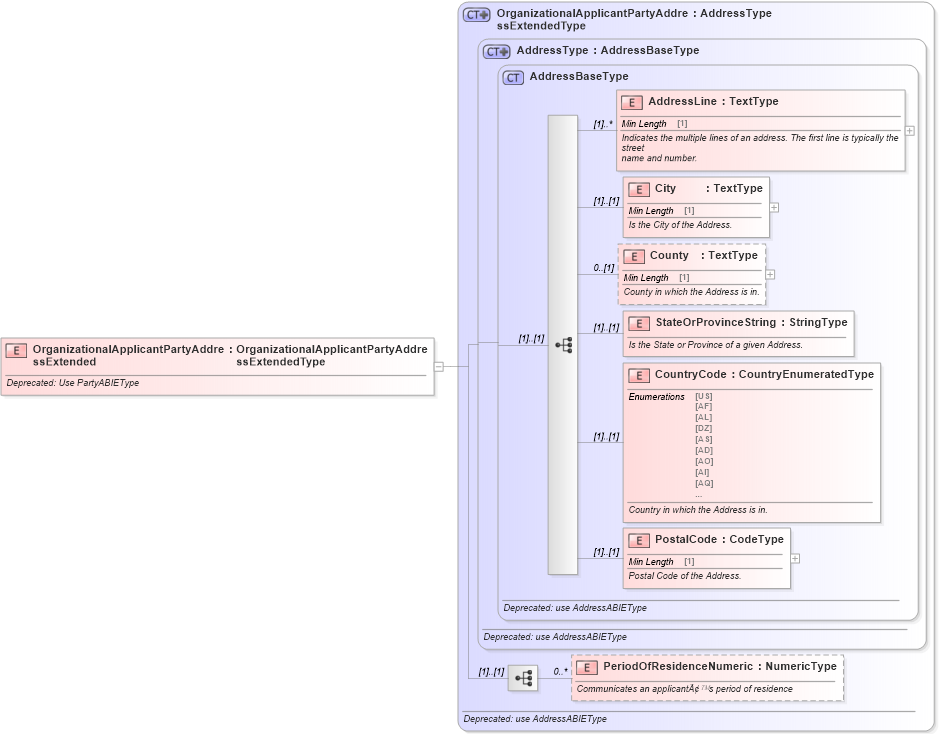
Task: Collapse OrganizationalApplicantPartyAddressExtended via its minus box
Action: [x=440, y=365]
